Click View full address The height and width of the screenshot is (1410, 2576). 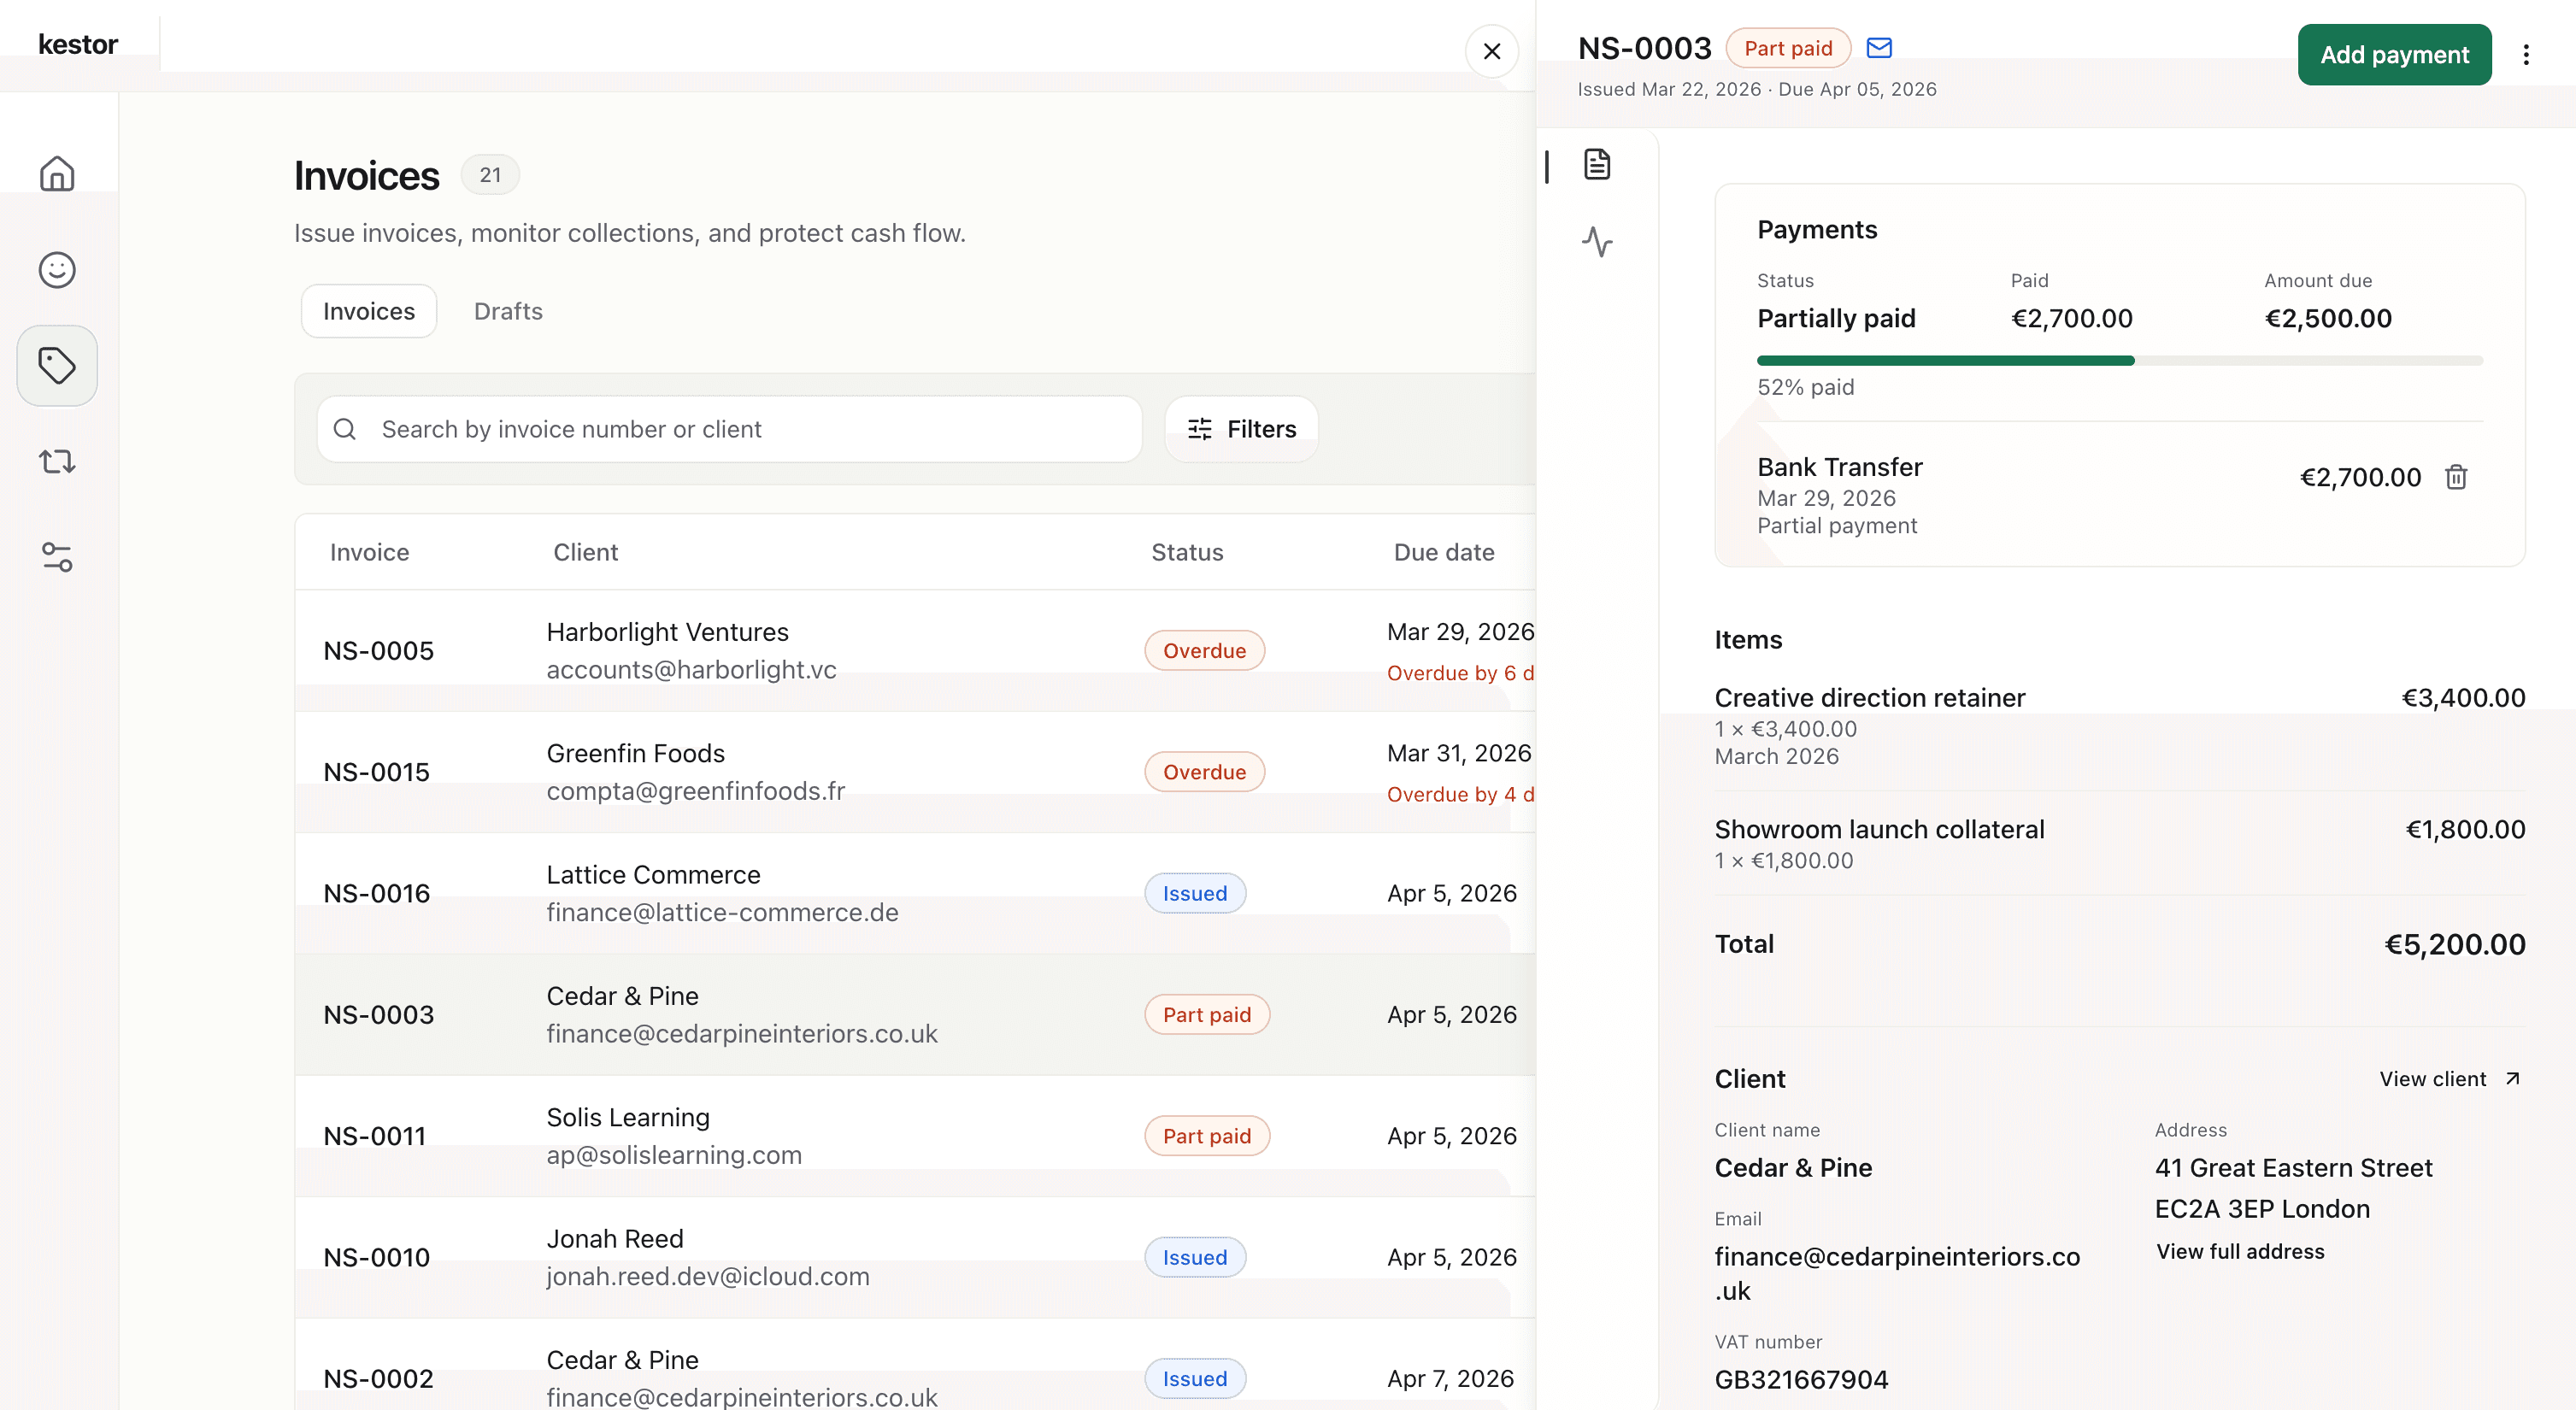[2241, 1251]
